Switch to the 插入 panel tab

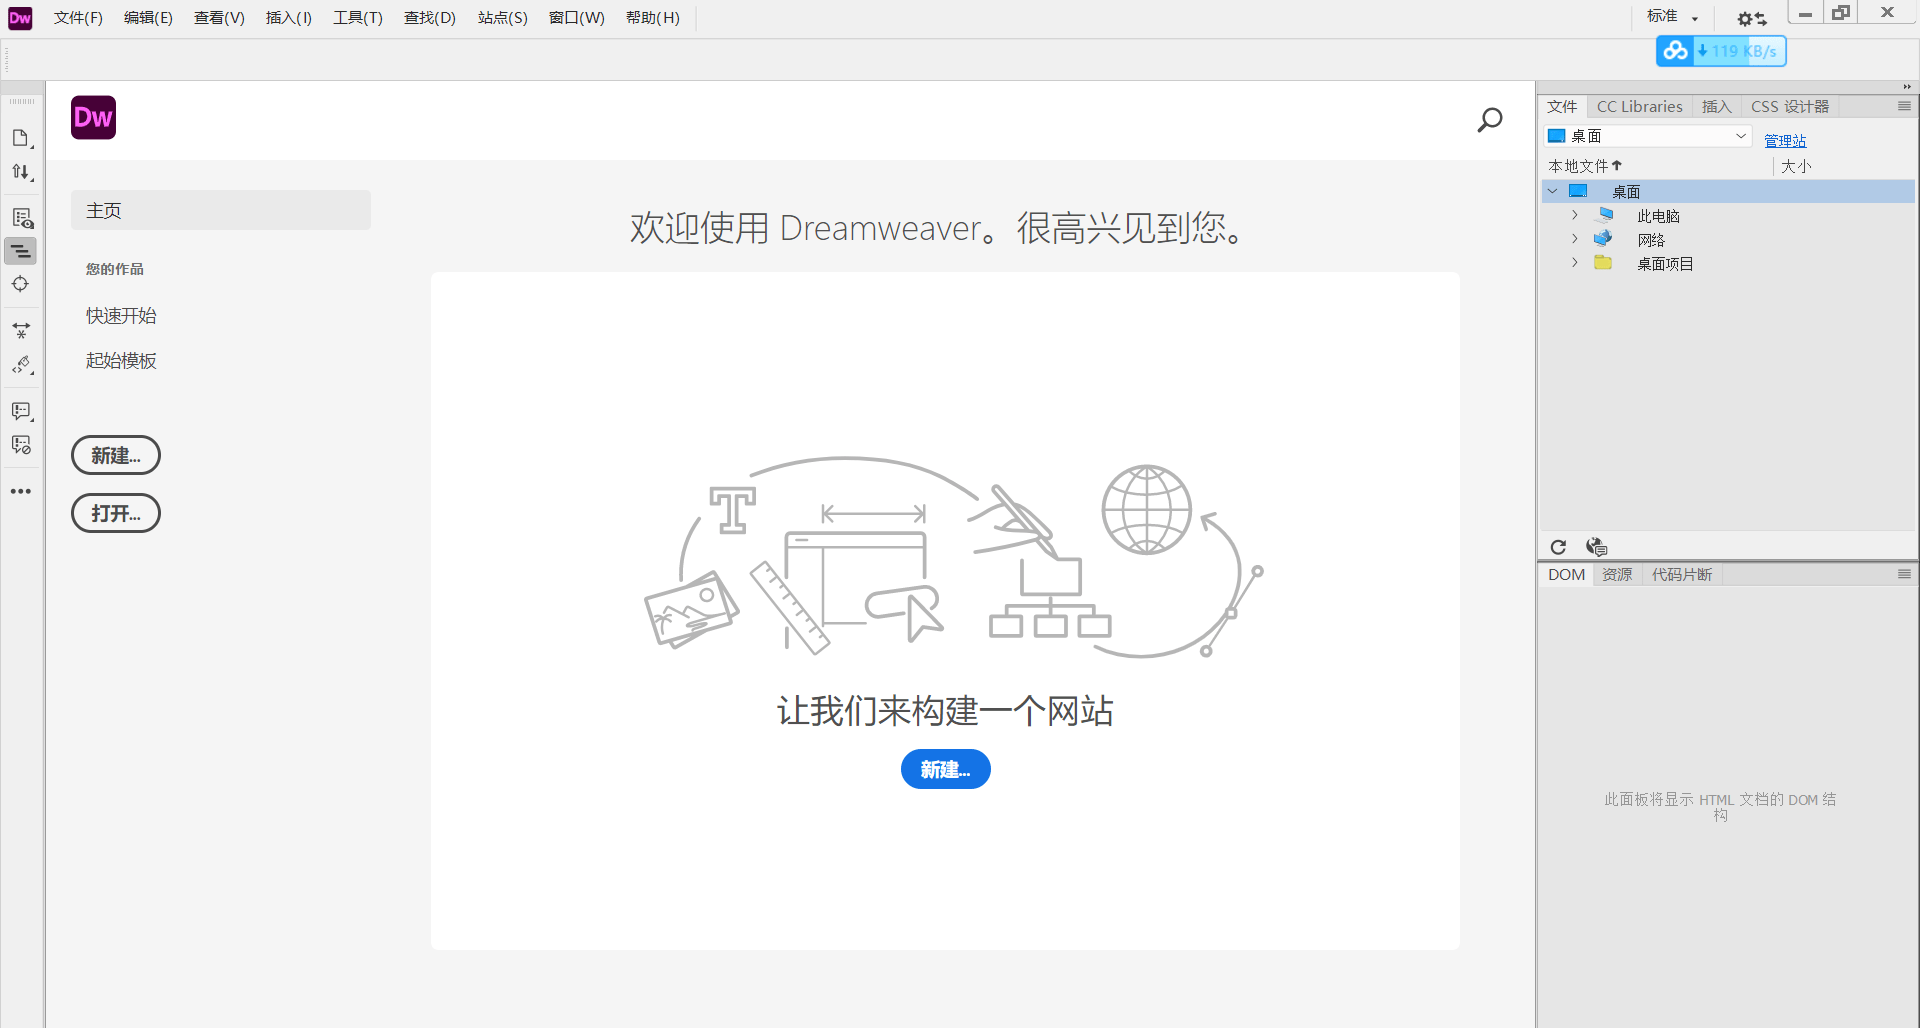[1716, 106]
